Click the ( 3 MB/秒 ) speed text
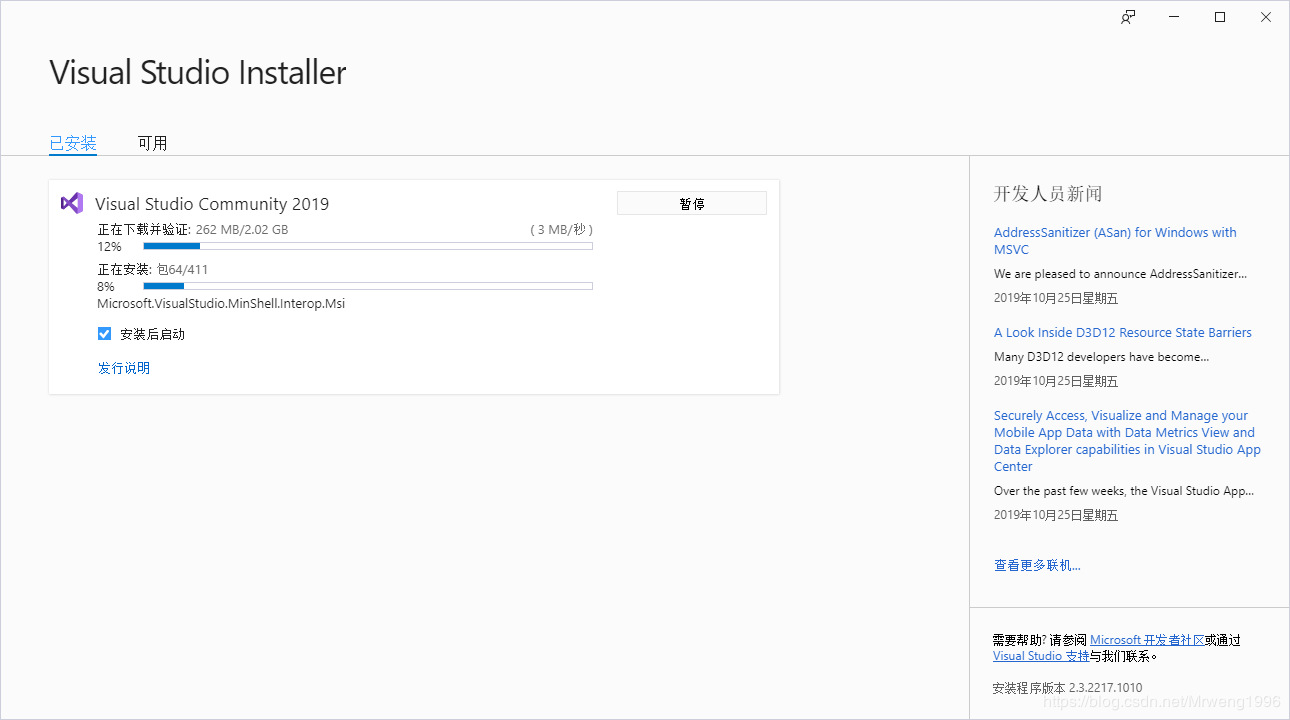 coord(561,229)
